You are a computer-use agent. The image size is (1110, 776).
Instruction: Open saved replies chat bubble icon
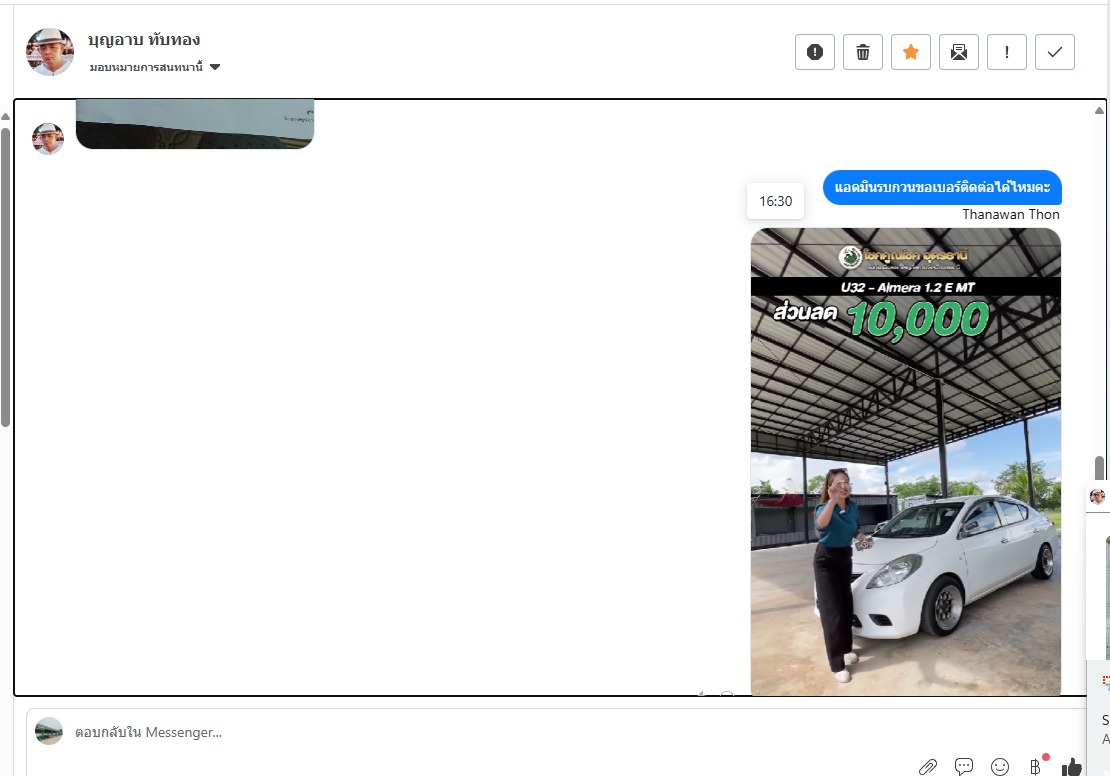(963, 766)
